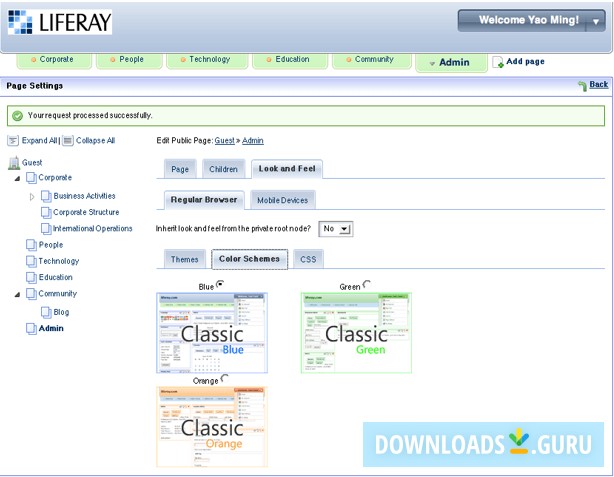Click the Guest breadcrumb link

(x=224, y=141)
